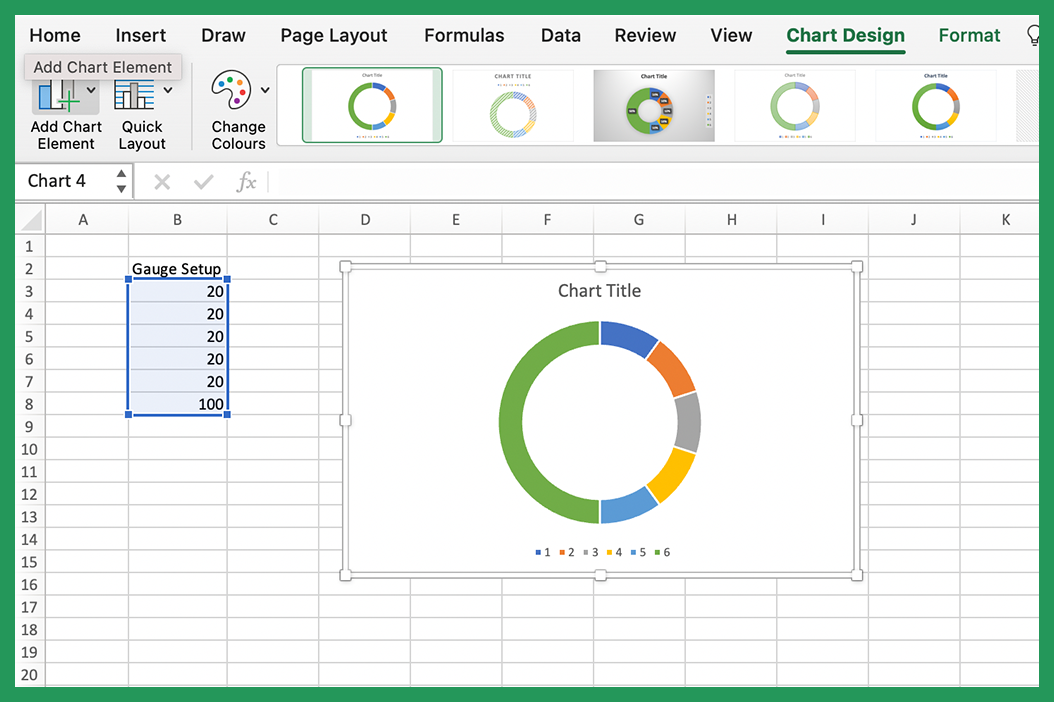Click the Cancel X icon in formula bar

click(x=161, y=182)
